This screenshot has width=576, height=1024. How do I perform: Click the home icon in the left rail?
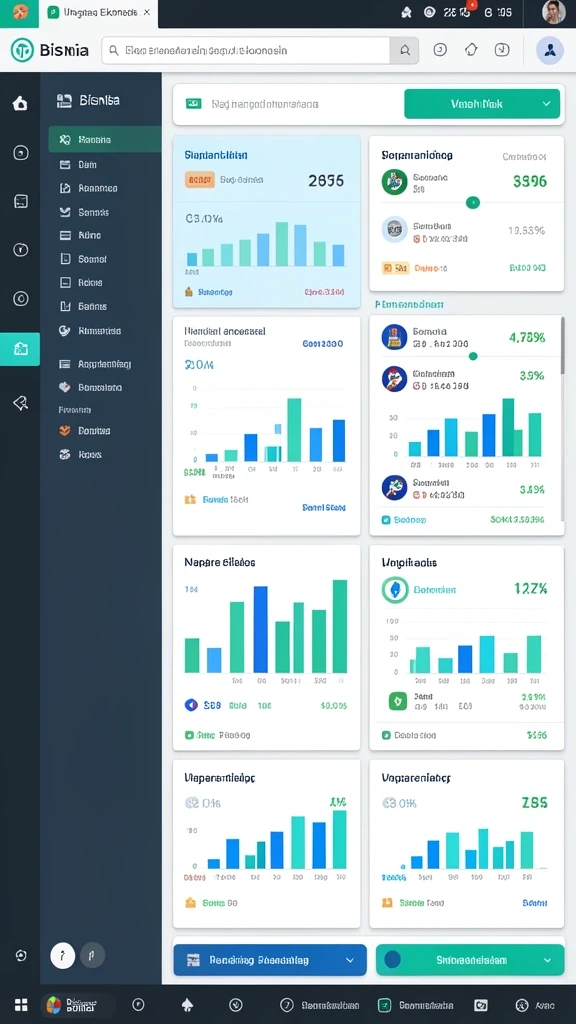click(20, 103)
